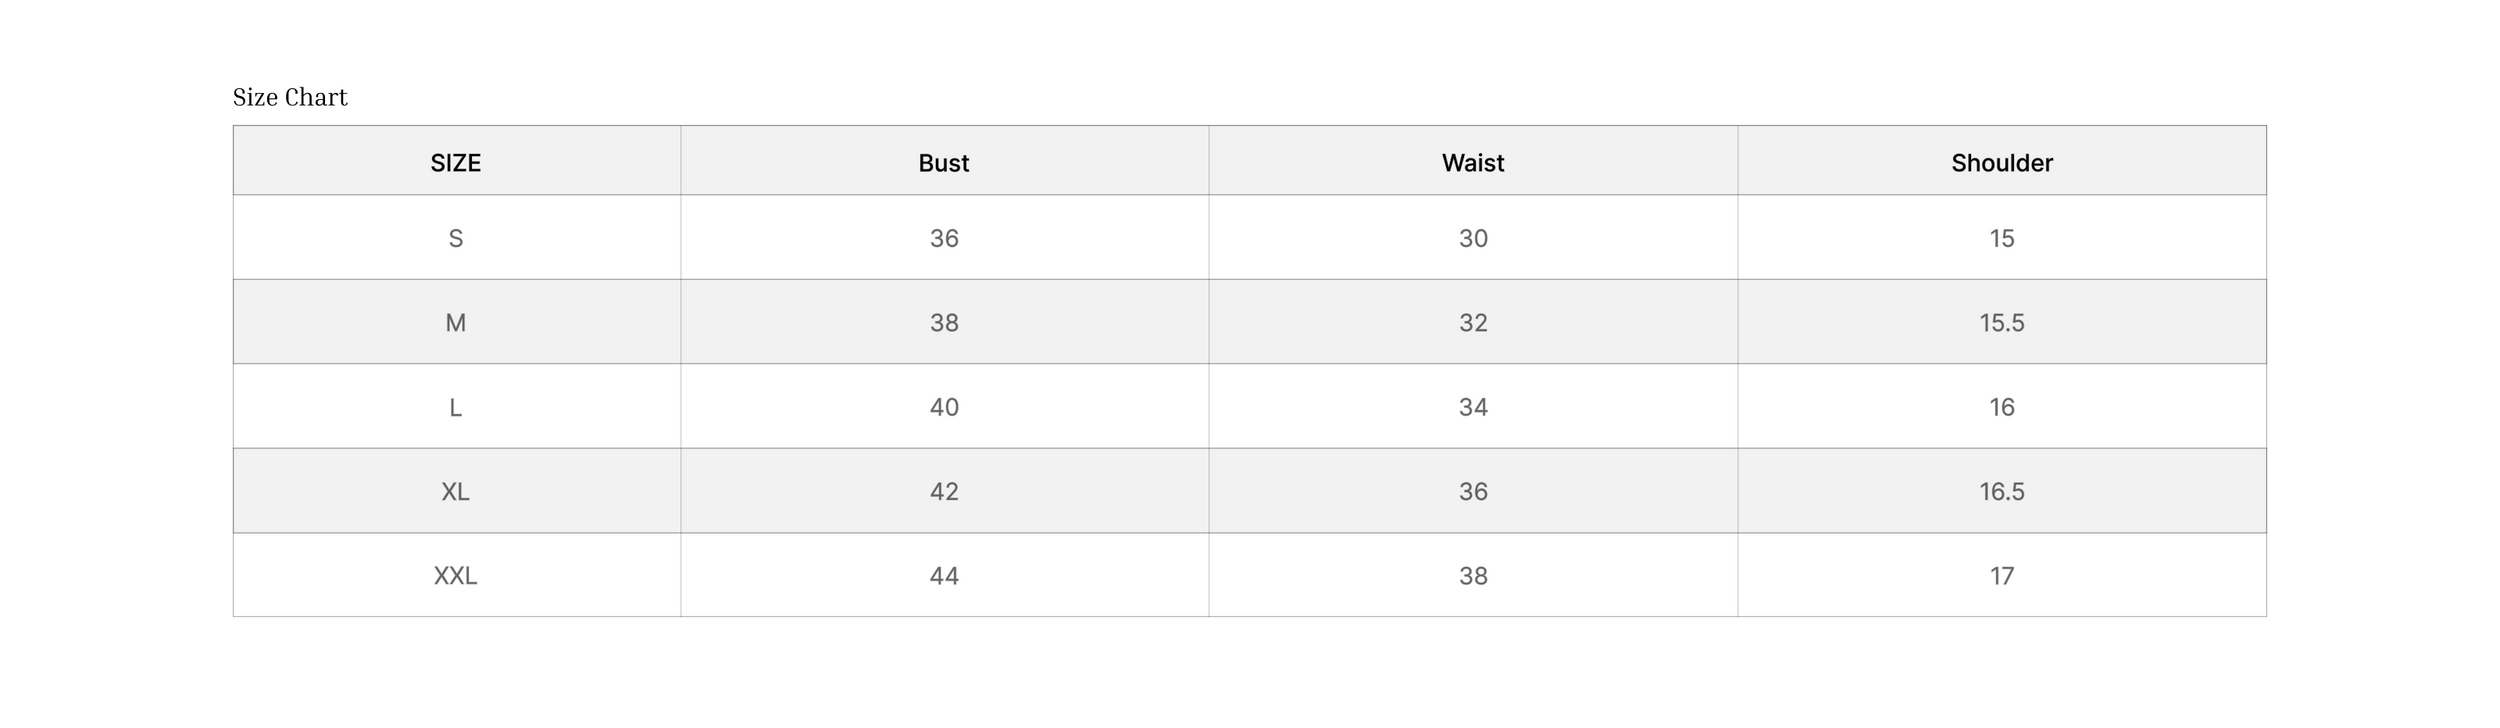Click the Size Chart heading
Screen dimensions: 2500x728
(290, 97)
